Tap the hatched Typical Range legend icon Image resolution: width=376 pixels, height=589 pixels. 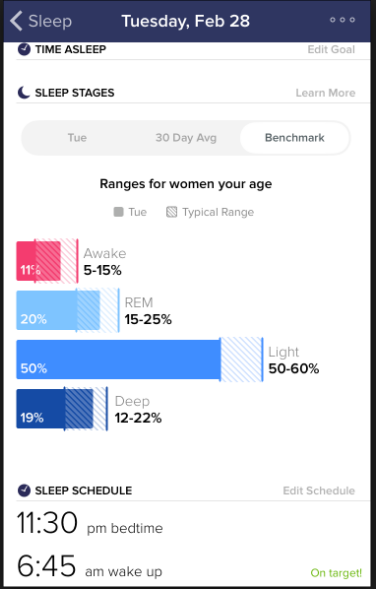pos(171,212)
